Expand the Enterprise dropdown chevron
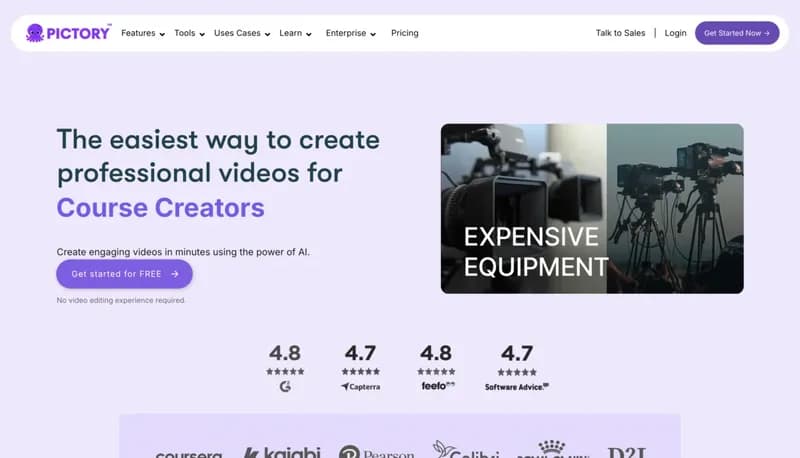 coord(373,34)
